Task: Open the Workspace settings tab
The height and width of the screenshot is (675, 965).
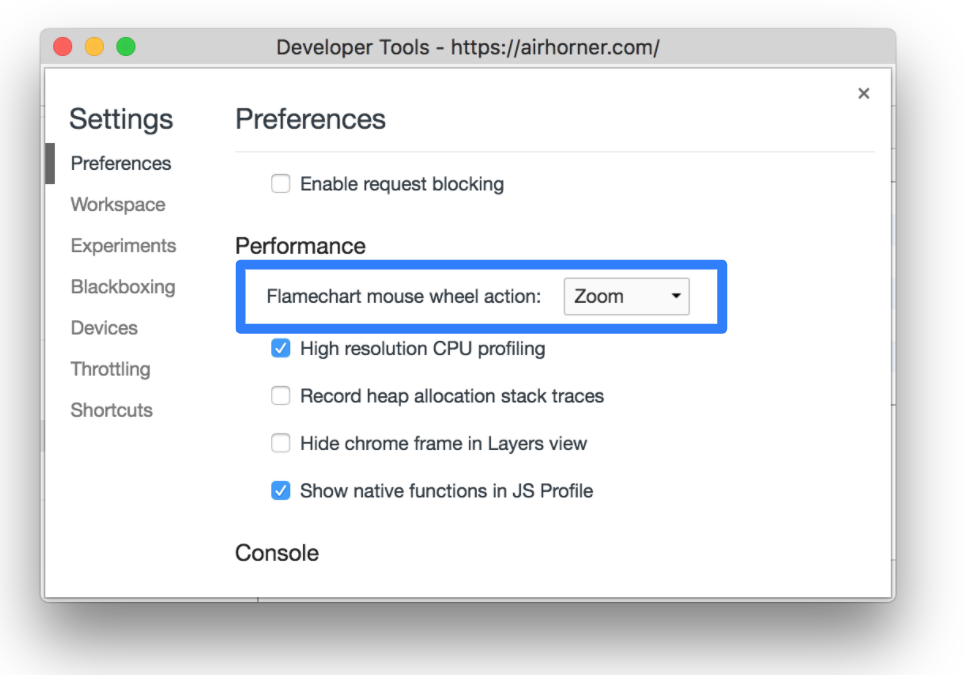Action: [x=118, y=204]
